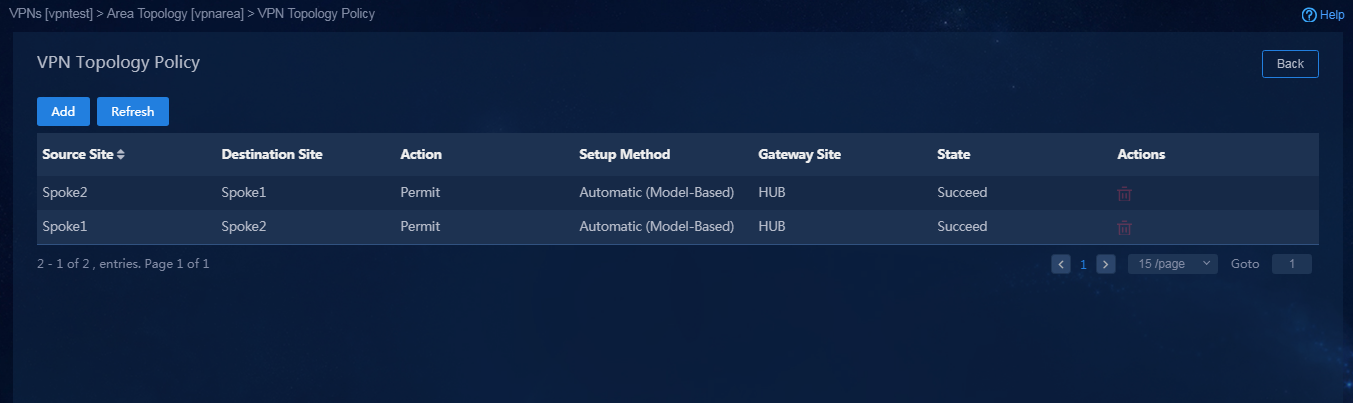This screenshot has width=1353, height=403.
Task: Click the Refresh button
Action: click(x=133, y=112)
